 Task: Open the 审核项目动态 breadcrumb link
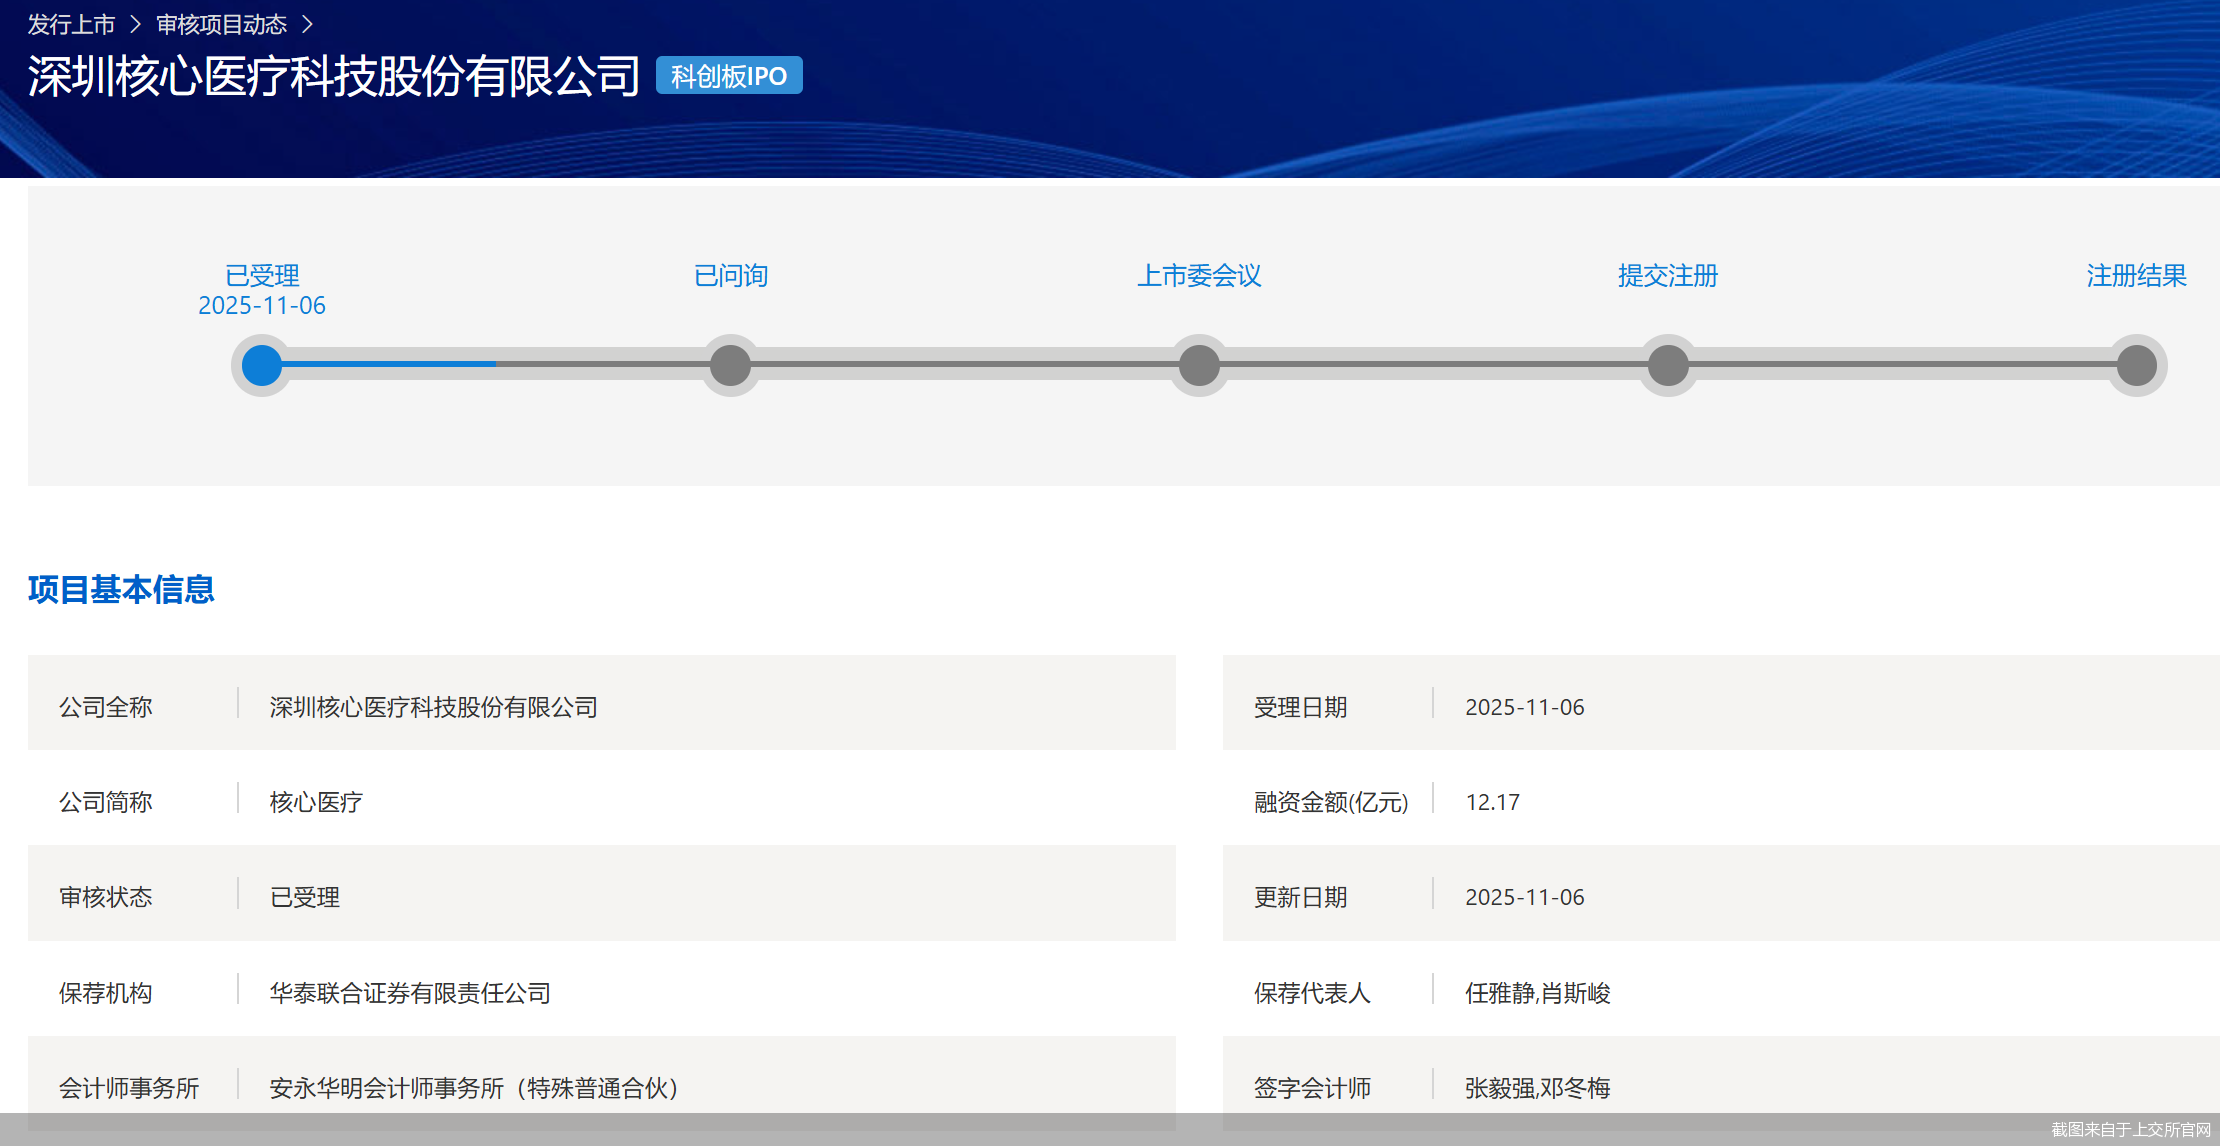[x=220, y=23]
